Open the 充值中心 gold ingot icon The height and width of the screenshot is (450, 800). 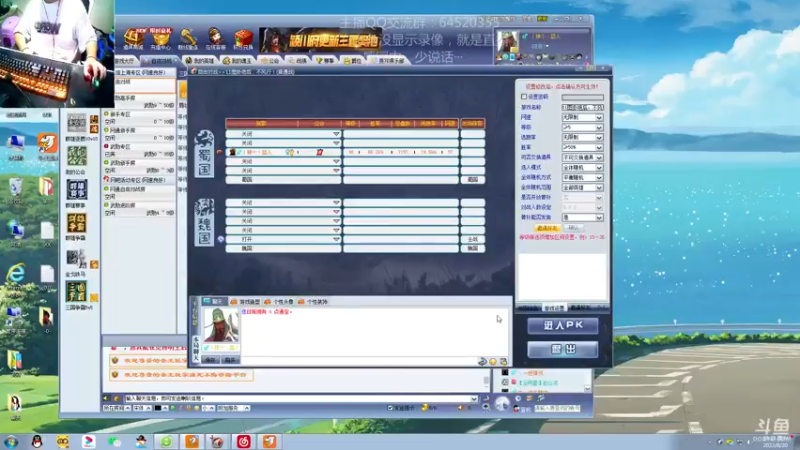click(161, 39)
